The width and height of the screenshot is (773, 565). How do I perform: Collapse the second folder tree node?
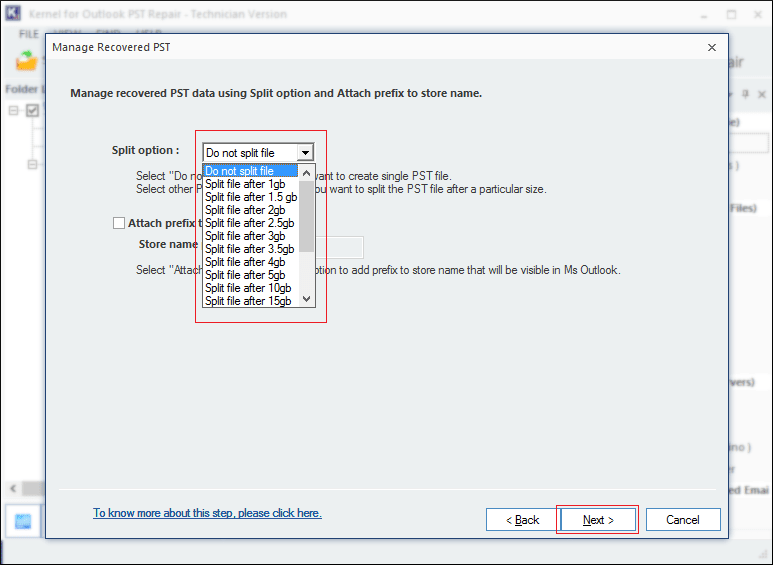(x=33, y=164)
